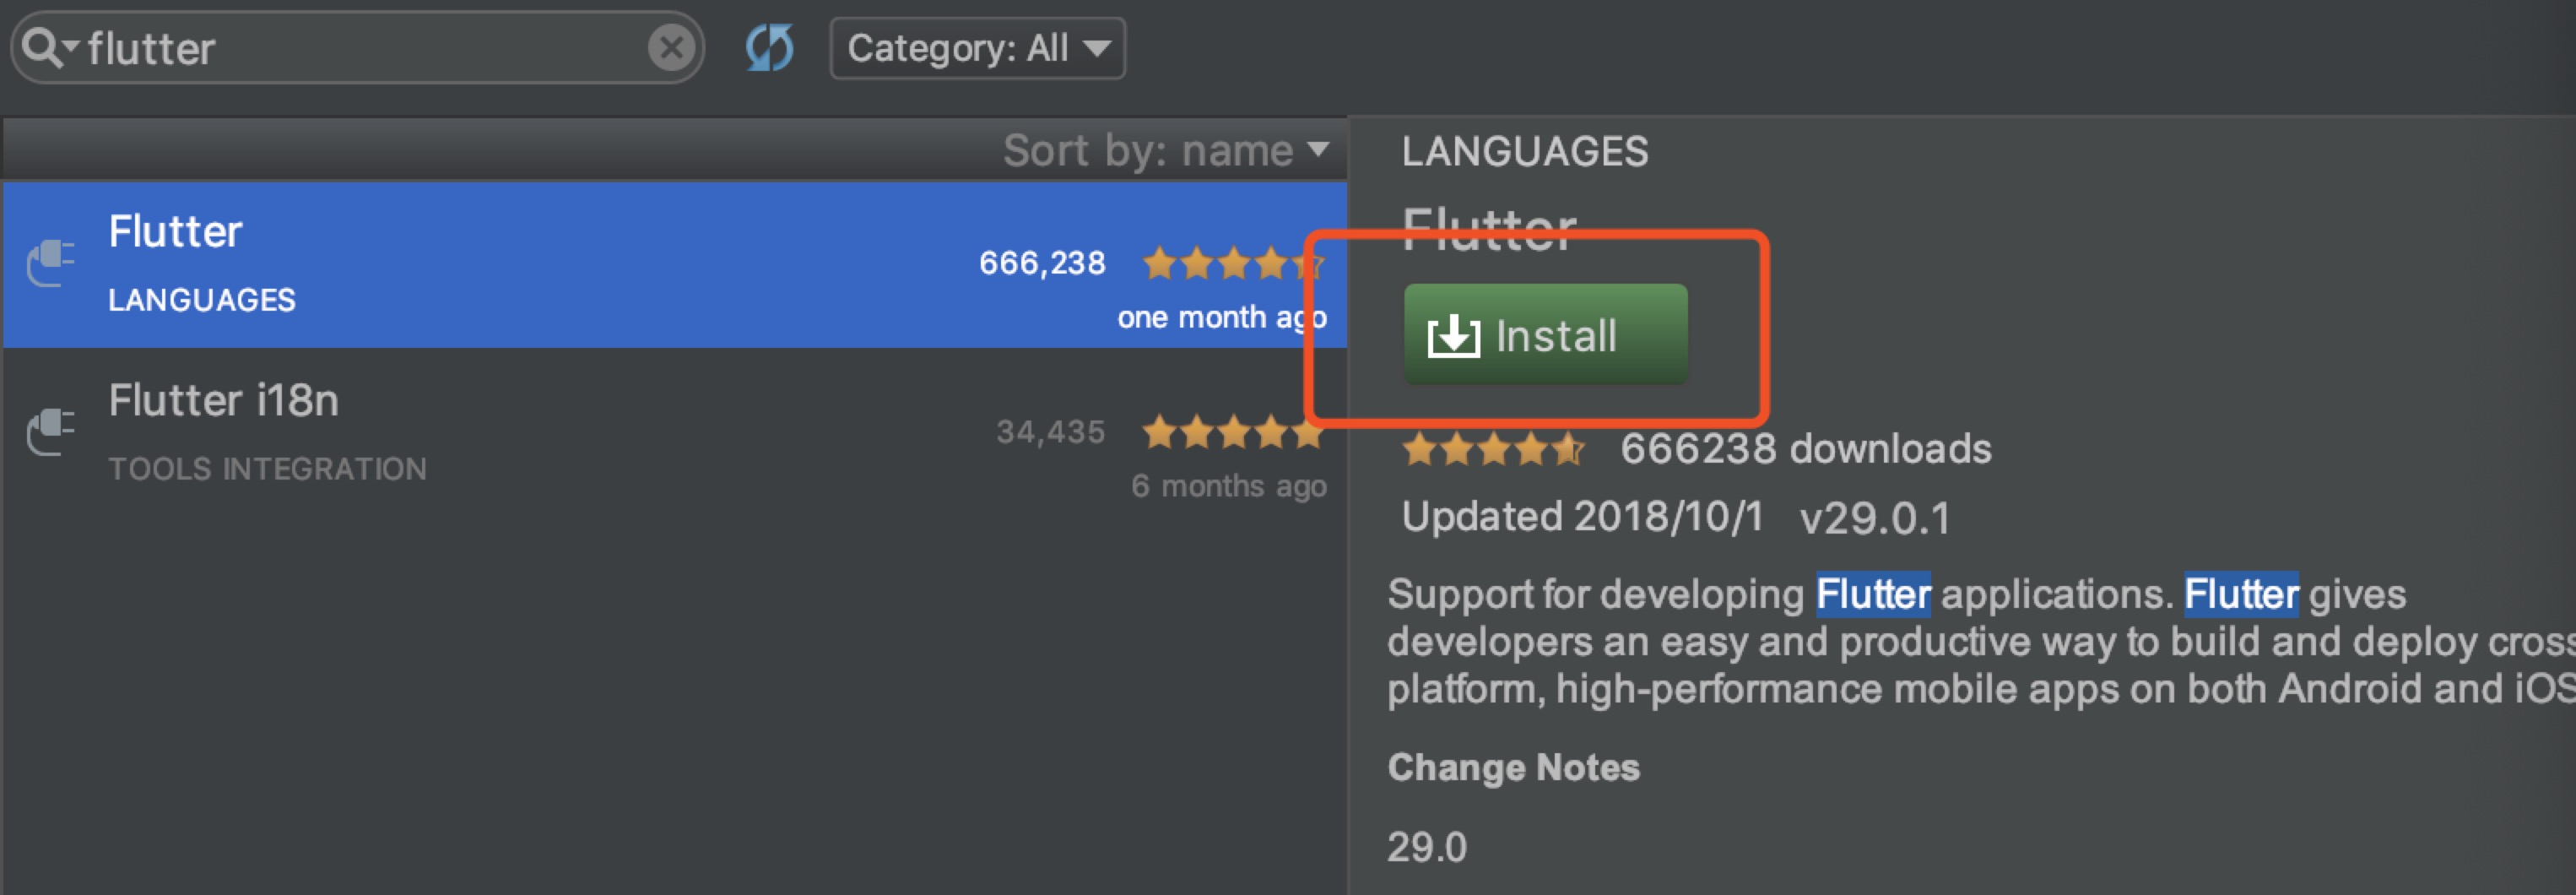Select the Flutter i18n plugin row
This screenshot has width=2576, height=895.
pos(675,433)
